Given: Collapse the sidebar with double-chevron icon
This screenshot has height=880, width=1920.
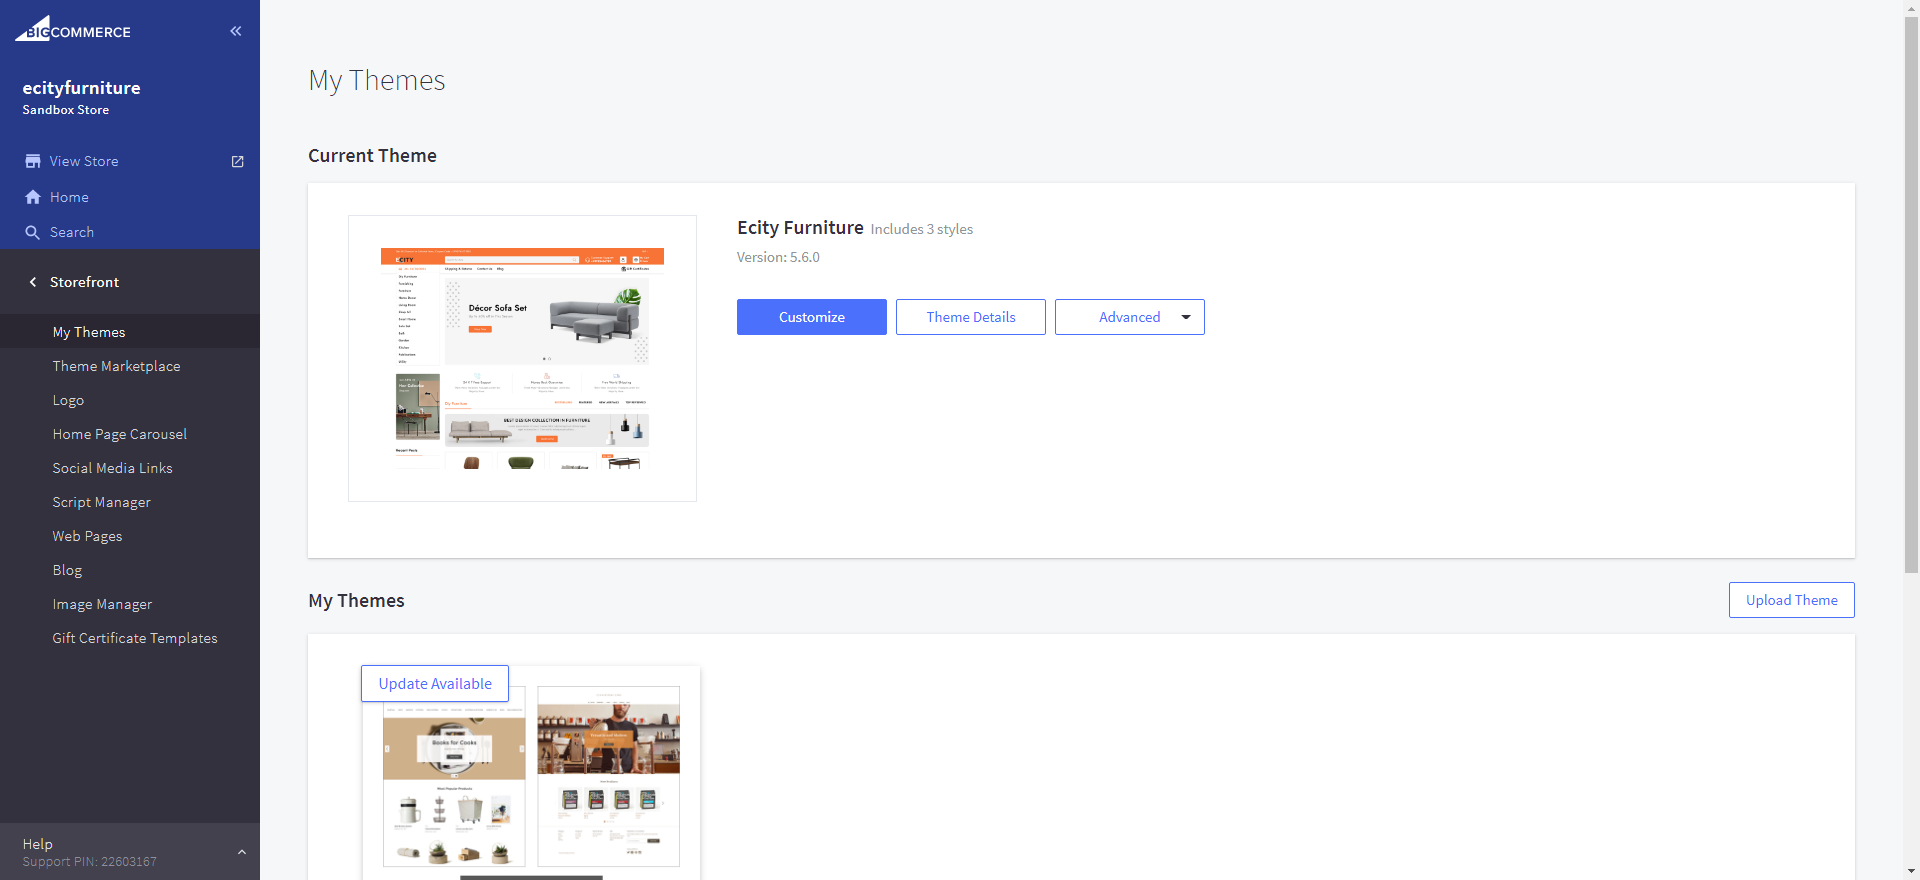Looking at the screenshot, I should pos(236,31).
